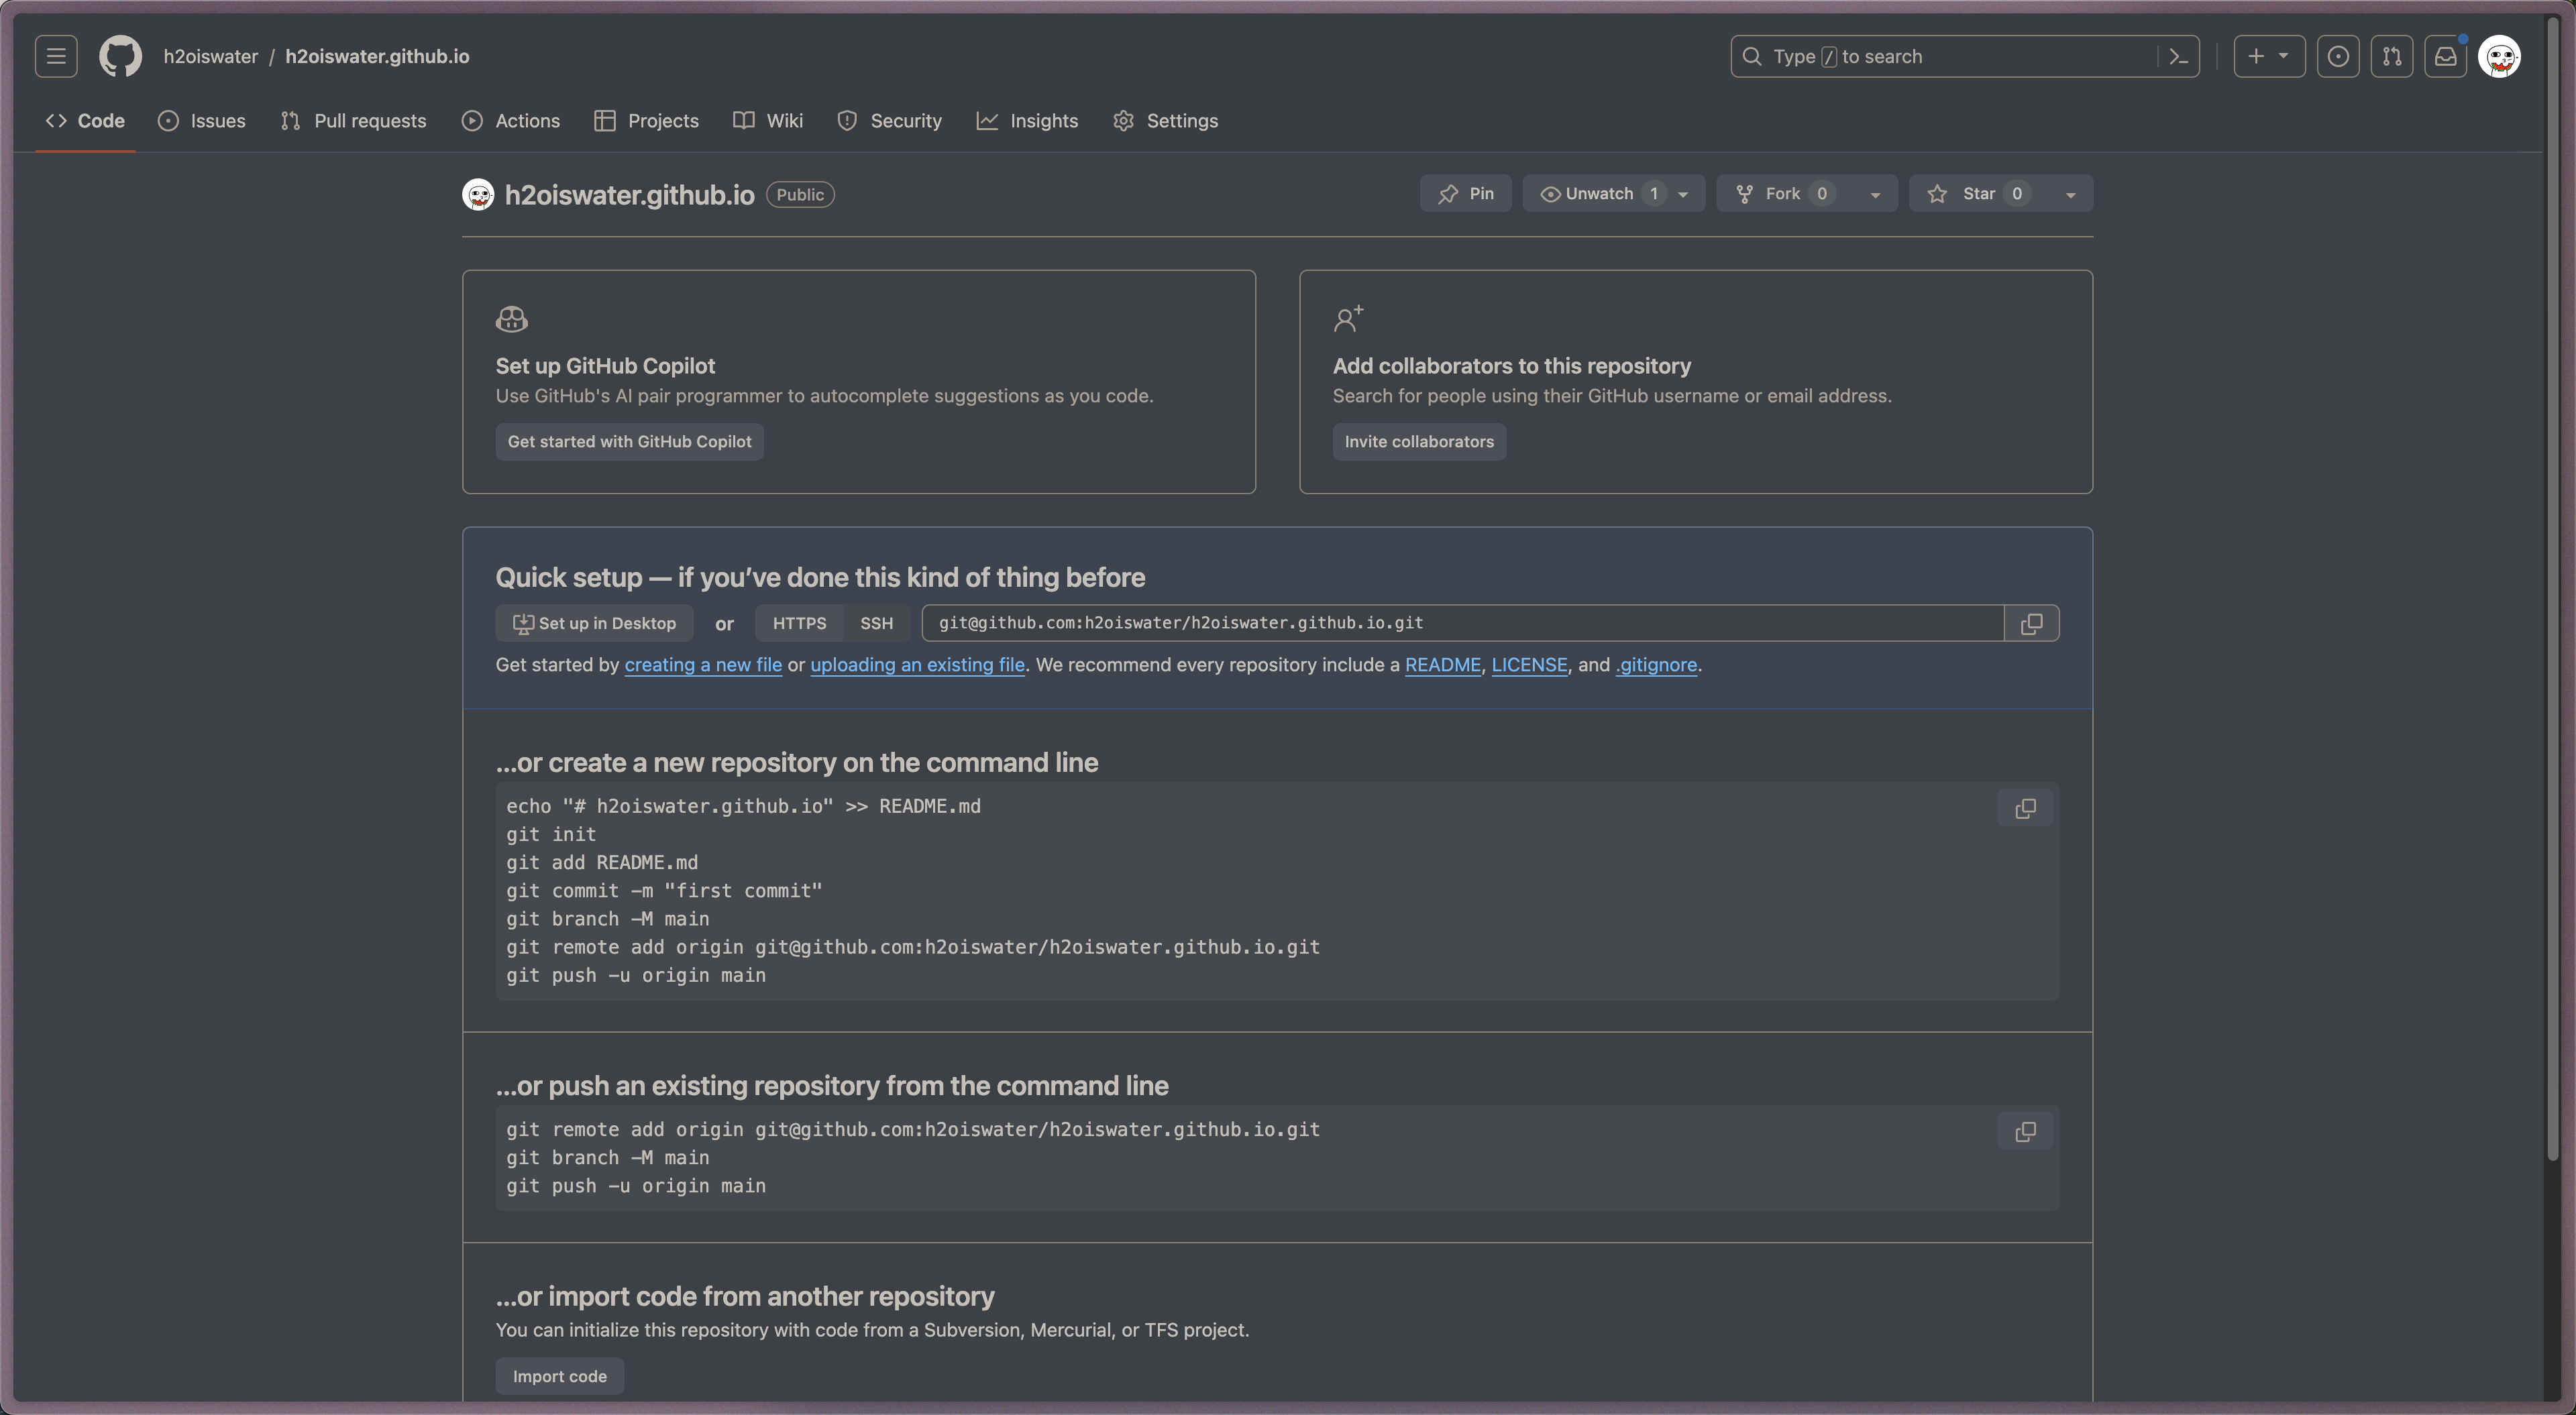Expand the Unwatch notification options dropdown
The height and width of the screenshot is (1415, 2576).
point(1684,194)
